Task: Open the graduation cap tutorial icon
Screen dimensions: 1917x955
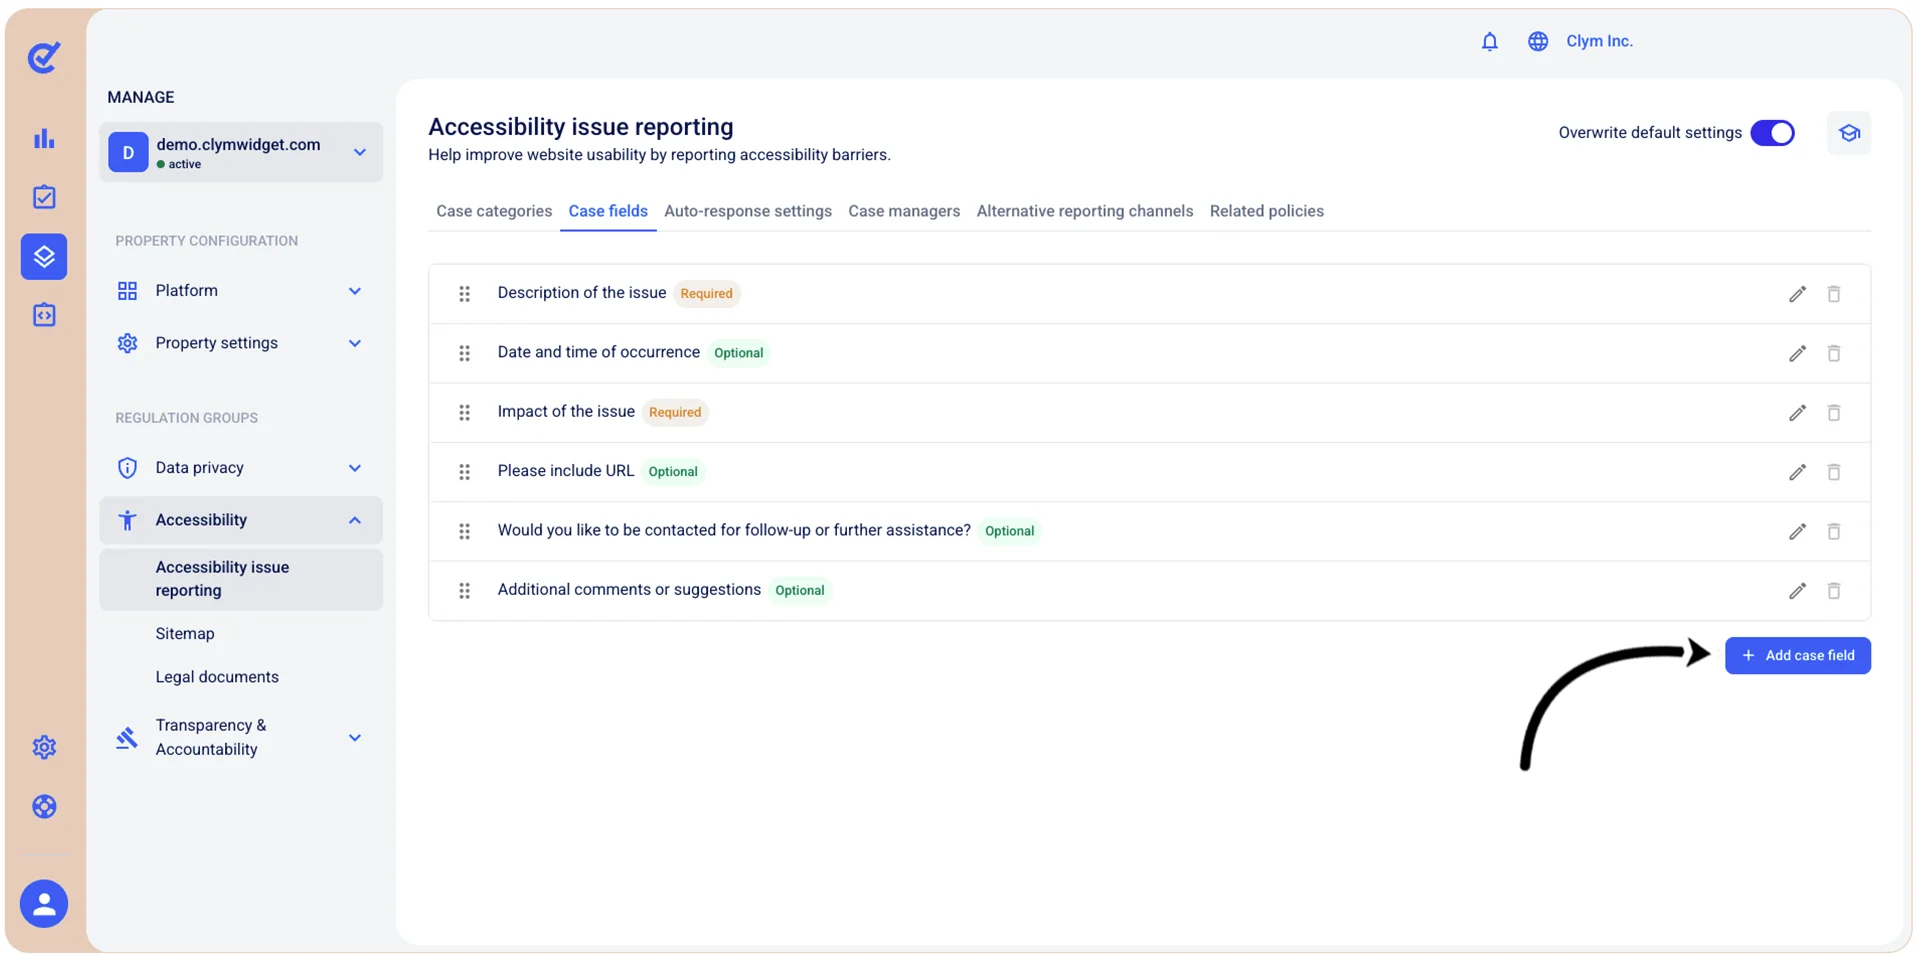Action: click(x=1848, y=133)
